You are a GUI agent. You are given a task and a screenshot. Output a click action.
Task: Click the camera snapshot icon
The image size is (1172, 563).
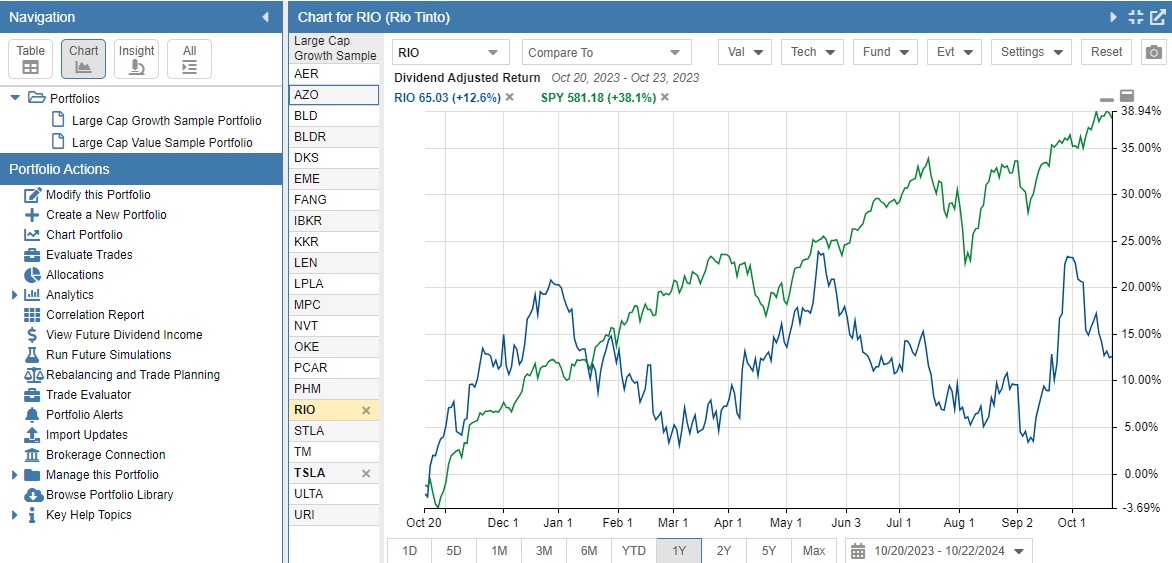[x=1153, y=52]
